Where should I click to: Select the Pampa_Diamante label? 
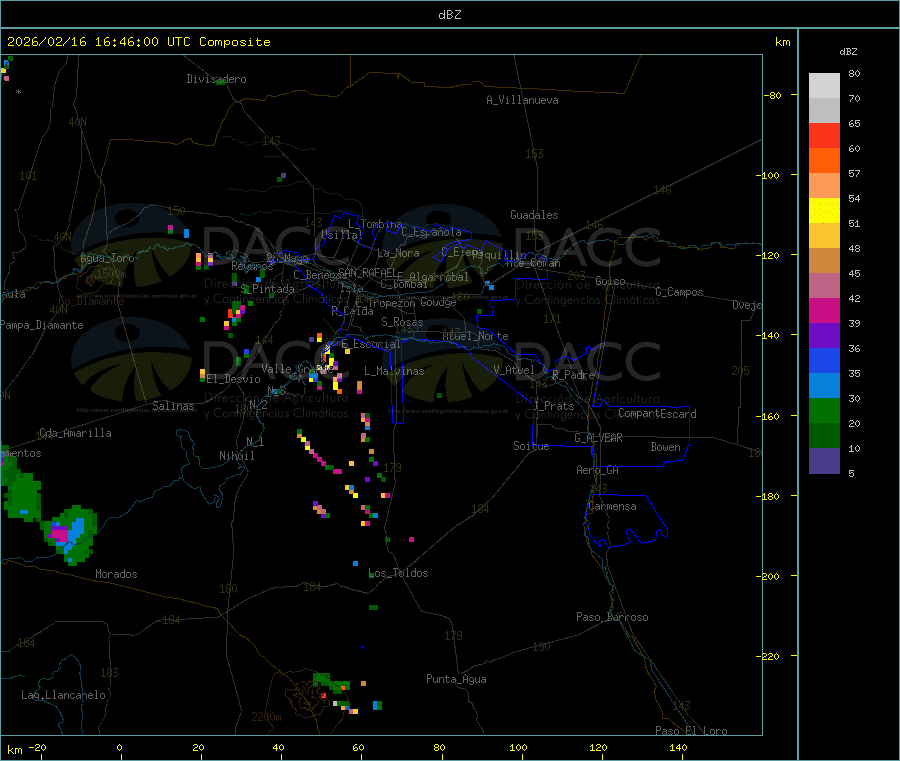[x=42, y=325]
